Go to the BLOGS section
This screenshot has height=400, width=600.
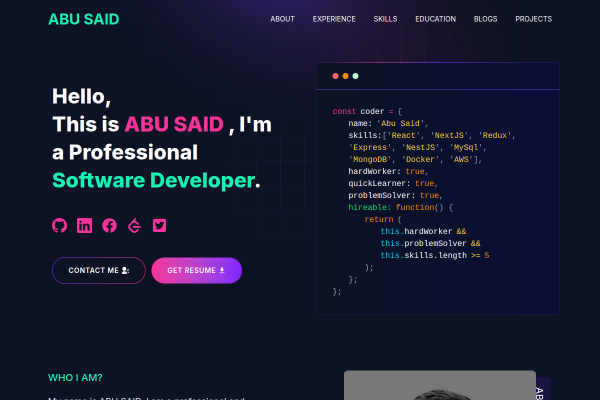(x=486, y=19)
